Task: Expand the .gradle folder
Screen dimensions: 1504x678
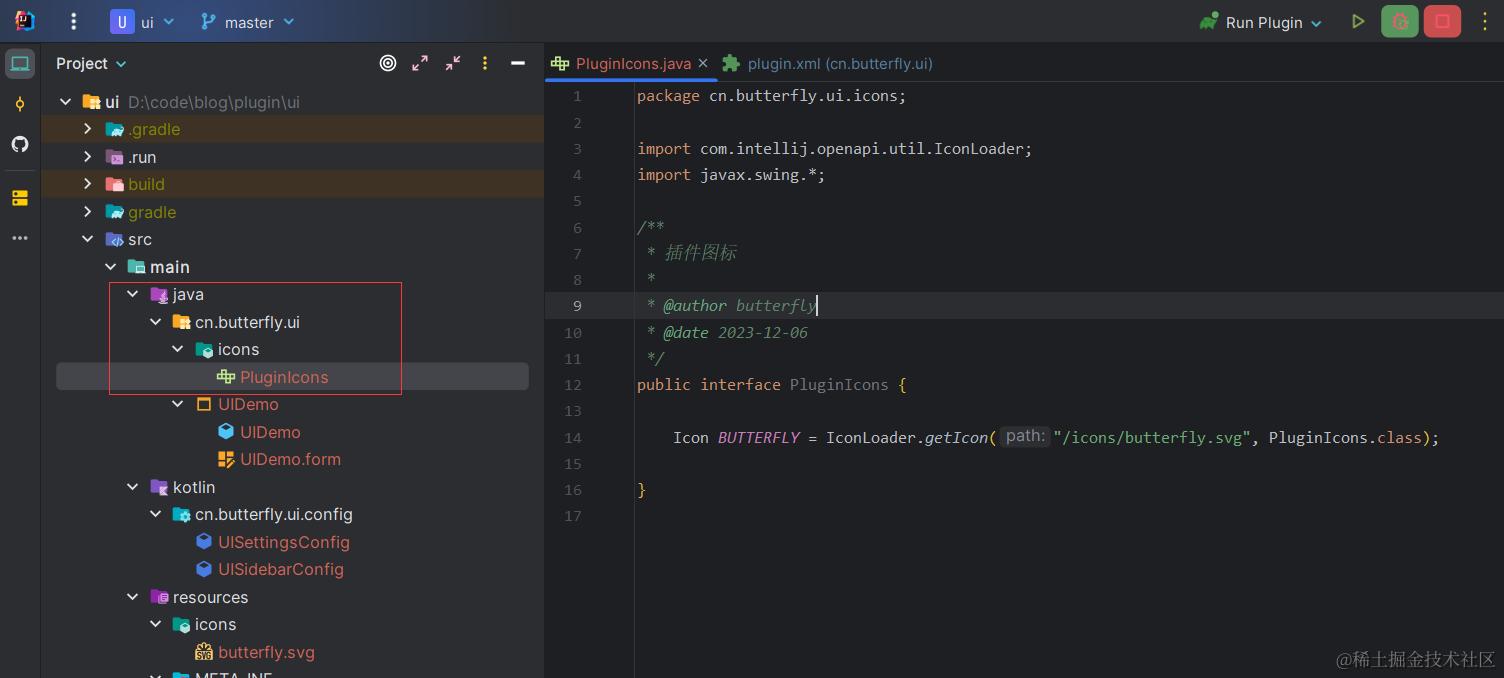Action: tap(88, 129)
